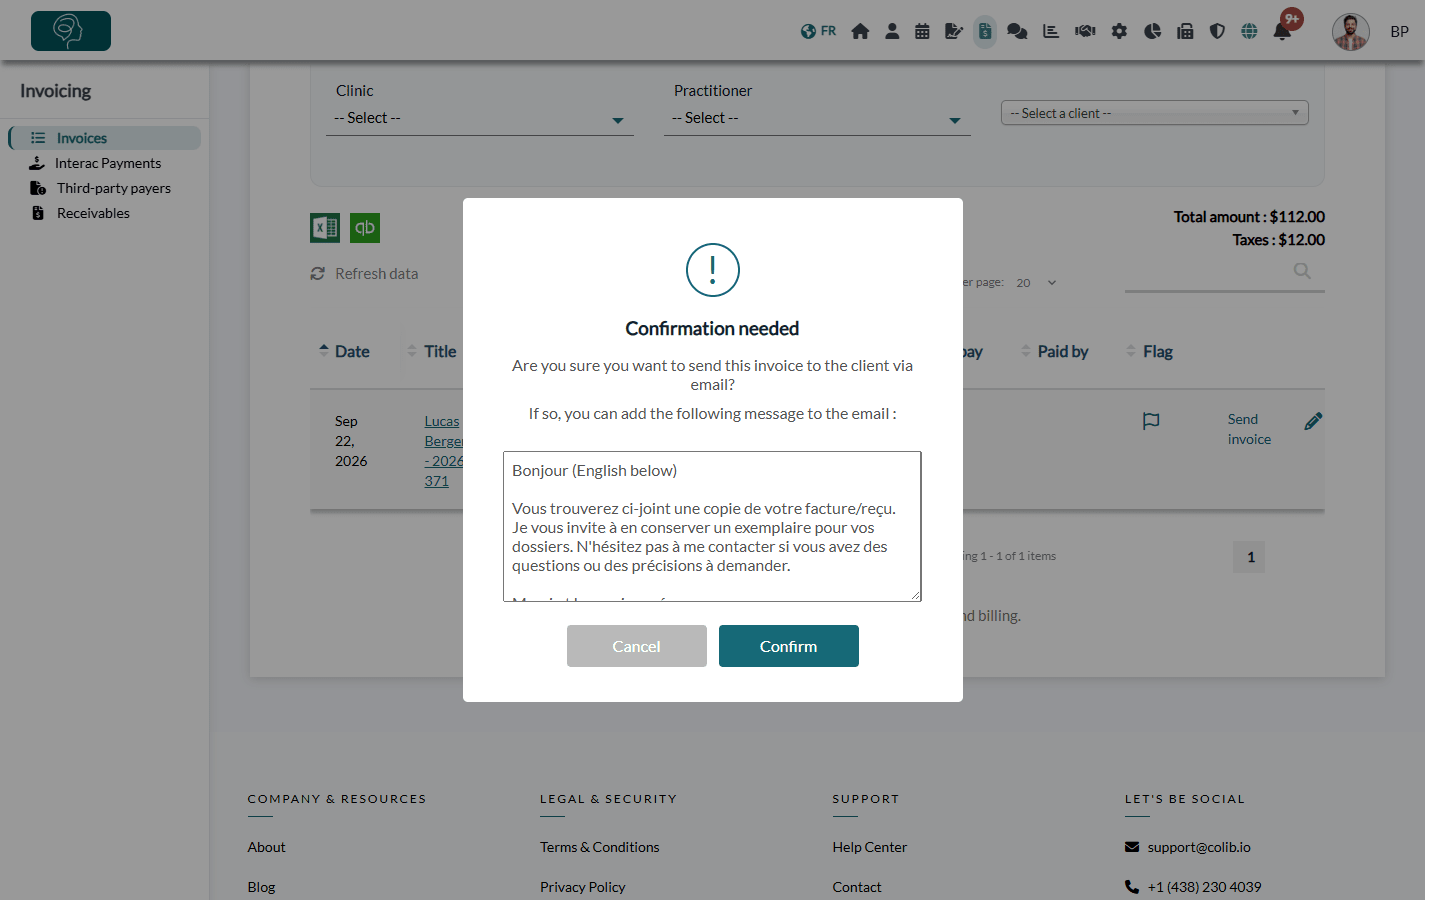
Task: Click the handshake icon
Action: point(1085,31)
